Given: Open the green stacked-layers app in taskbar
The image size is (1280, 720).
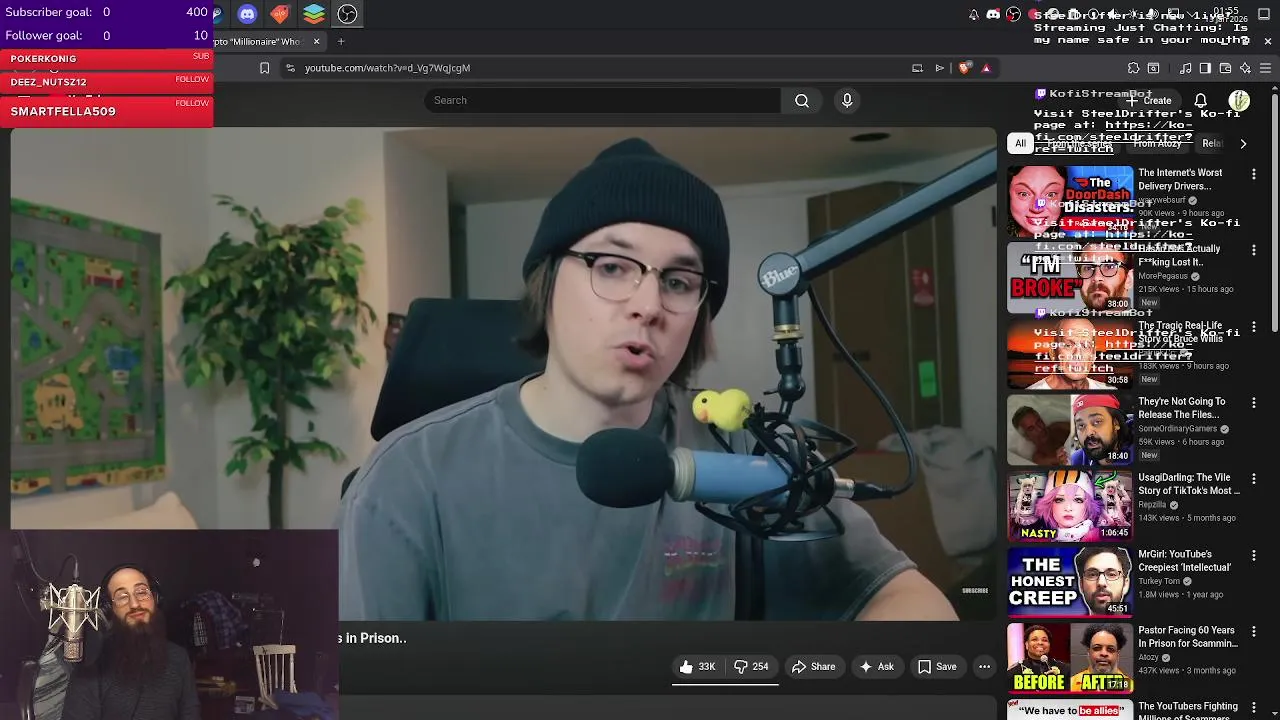Looking at the screenshot, I should 314,14.
